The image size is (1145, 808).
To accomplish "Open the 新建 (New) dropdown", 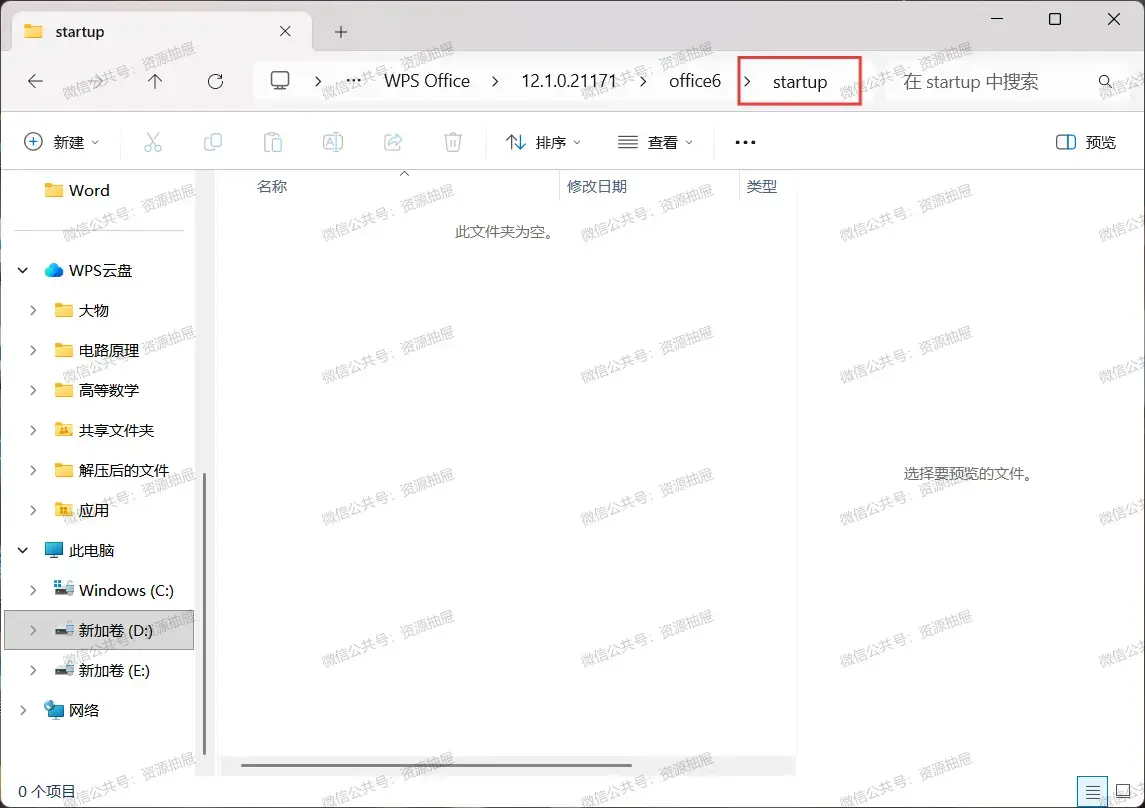I will point(62,142).
